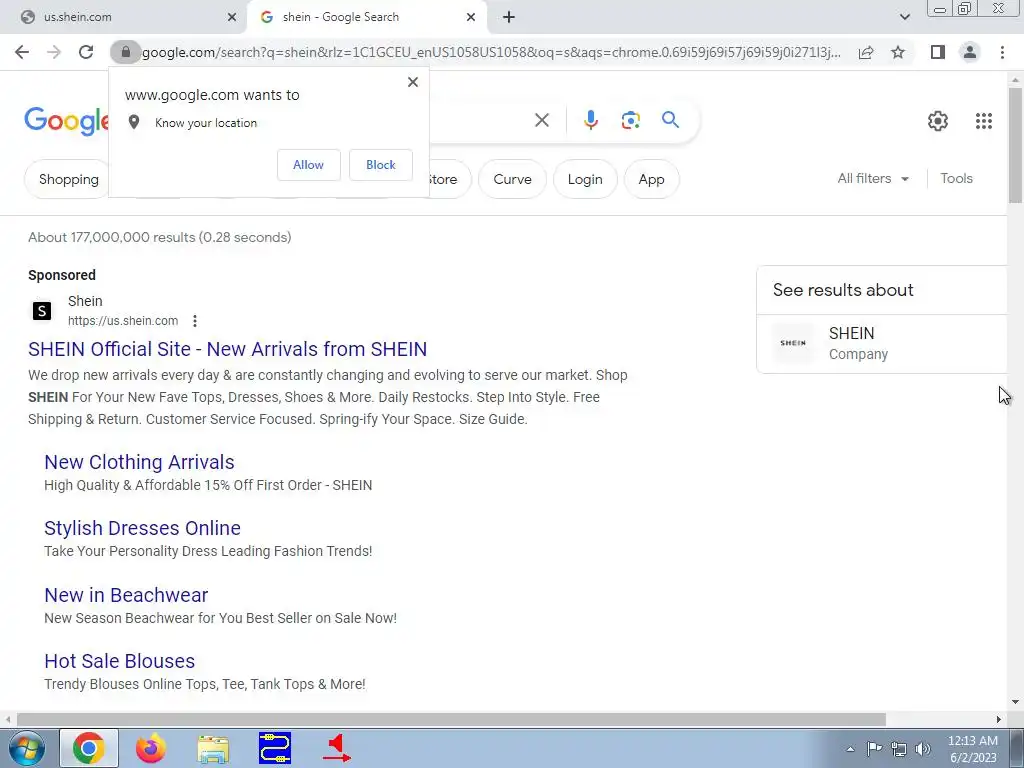1024x768 pixels.
Task: Select the Curve filter chip
Action: tap(512, 179)
